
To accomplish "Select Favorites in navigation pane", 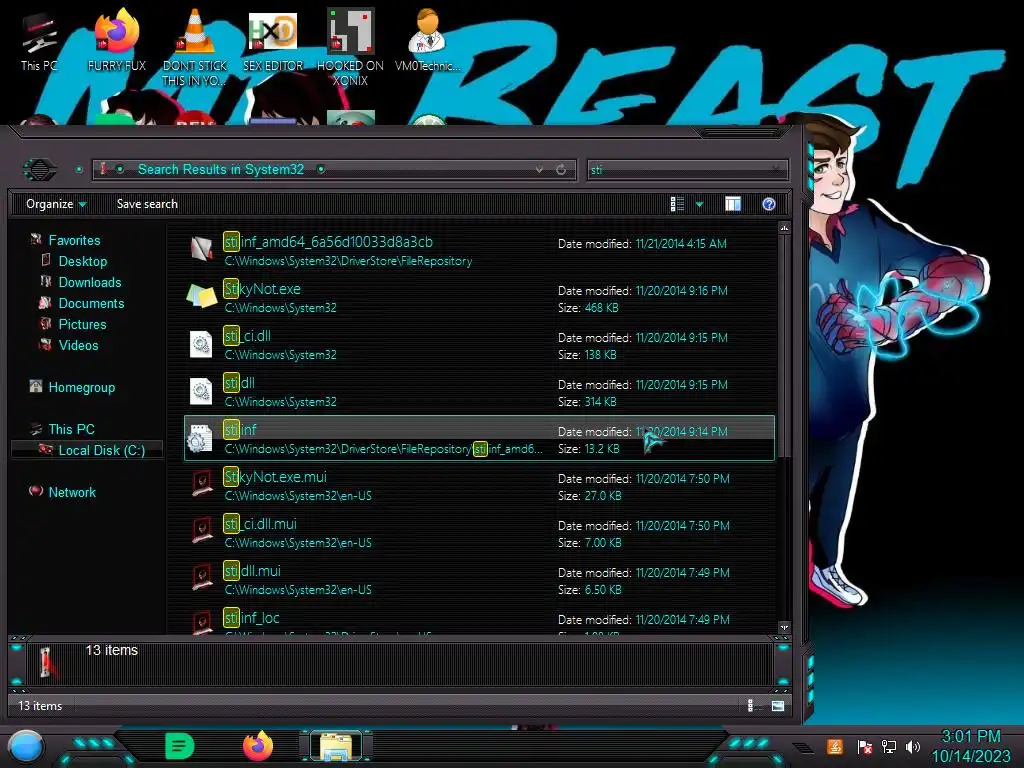I will (x=74, y=240).
